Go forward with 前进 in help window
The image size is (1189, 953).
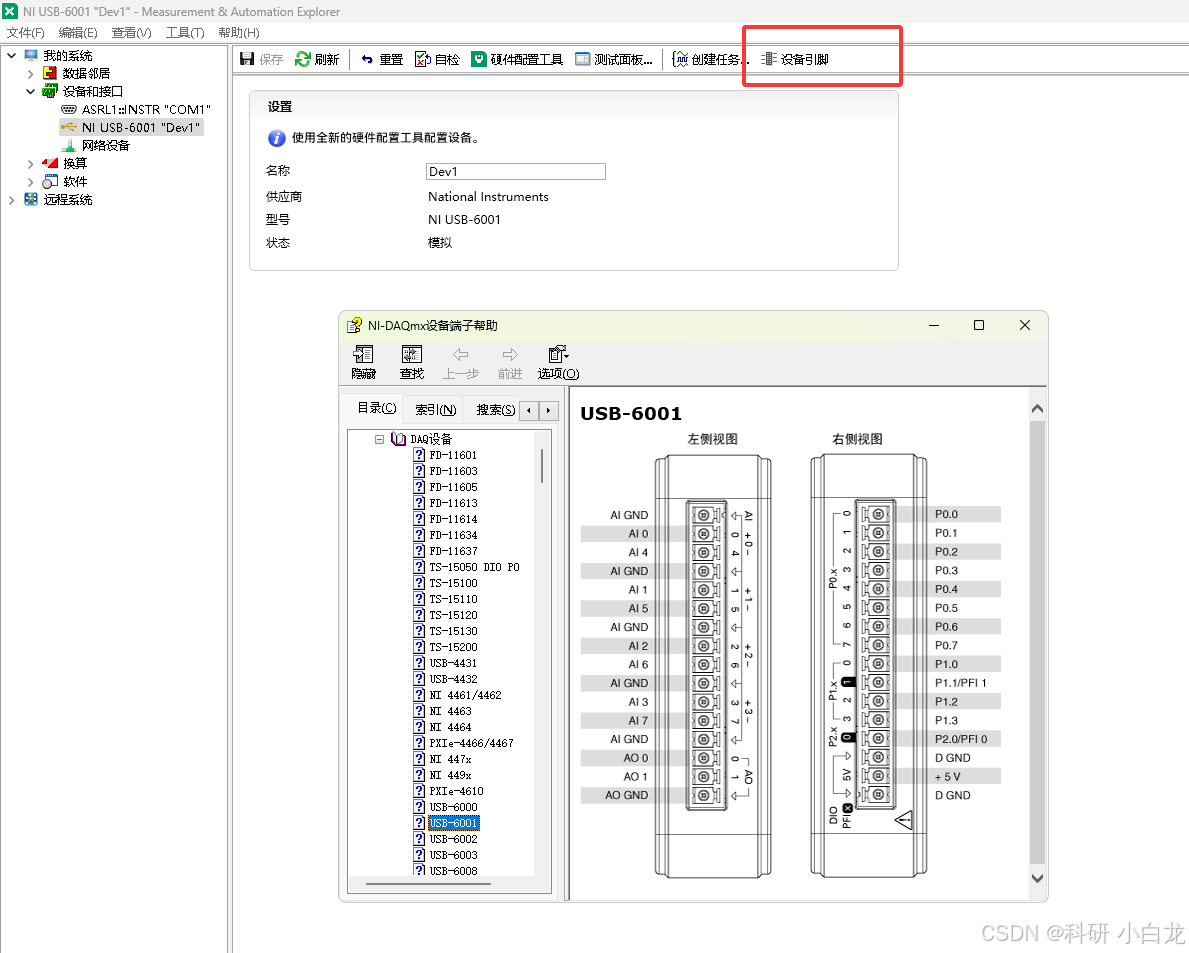coord(510,362)
